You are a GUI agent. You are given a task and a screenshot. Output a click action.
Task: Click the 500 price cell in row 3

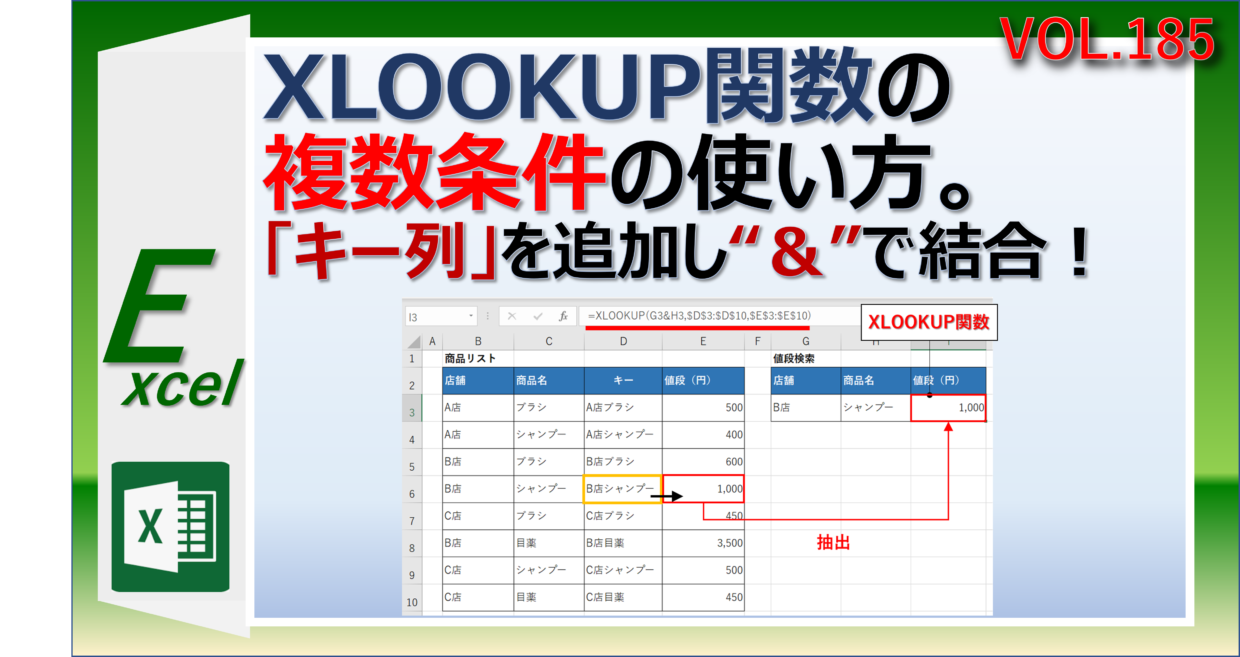coord(703,408)
